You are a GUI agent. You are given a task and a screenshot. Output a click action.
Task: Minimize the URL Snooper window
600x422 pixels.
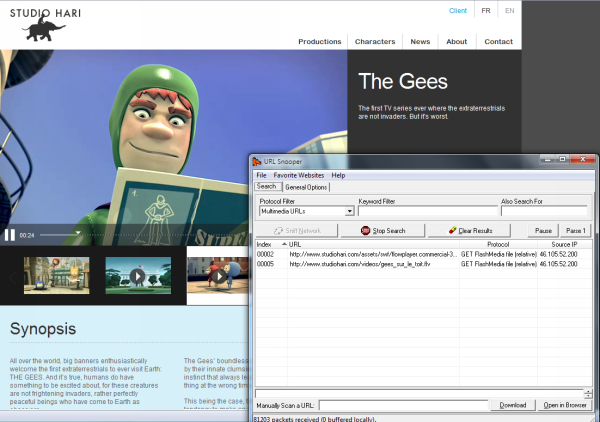(548, 159)
